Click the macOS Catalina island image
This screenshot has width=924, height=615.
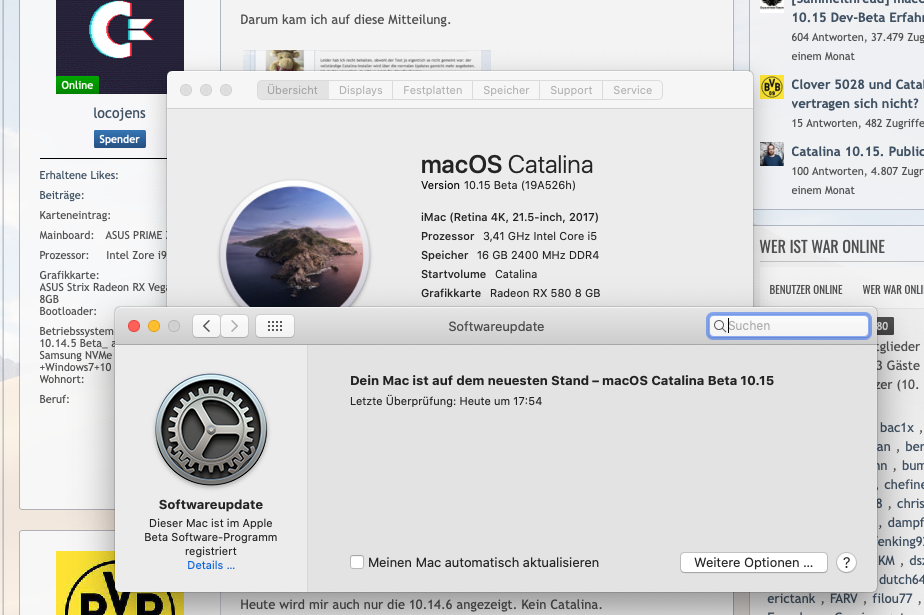tap(295, 246)
